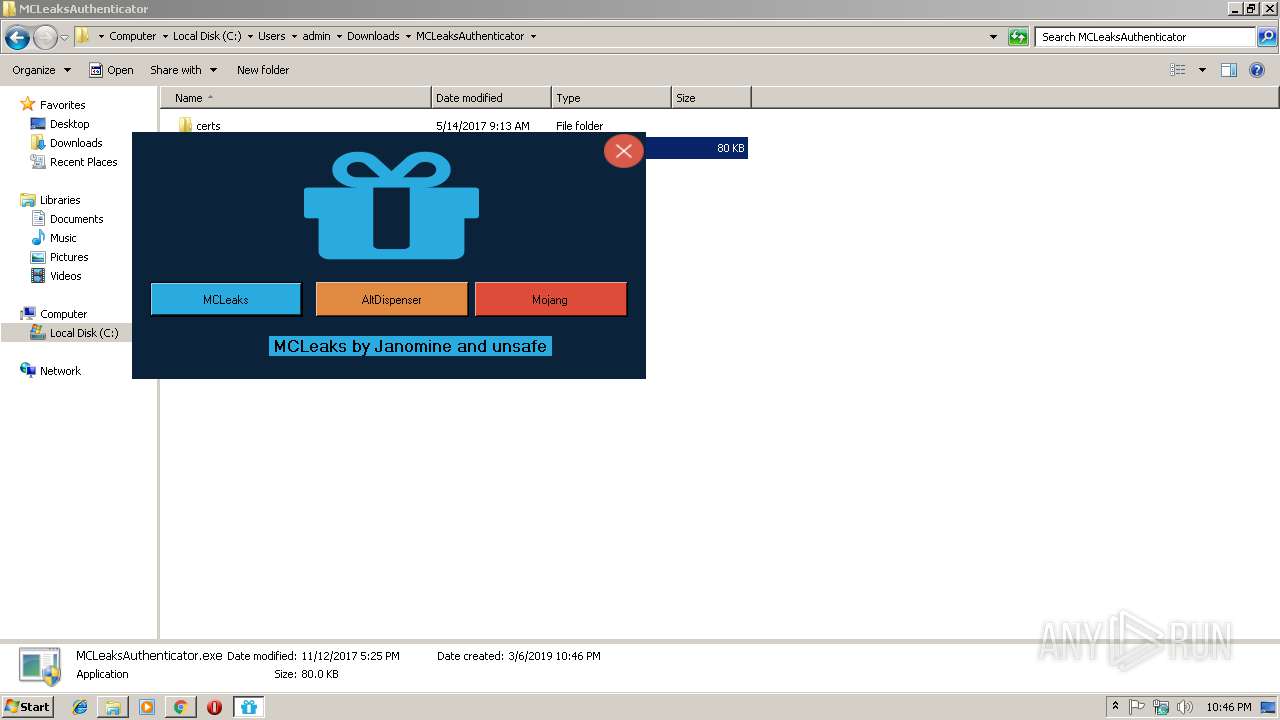Open Windows Explorer taskbar button
Image resolution: width=1280 pixels, height=720 pixels.
113,707
